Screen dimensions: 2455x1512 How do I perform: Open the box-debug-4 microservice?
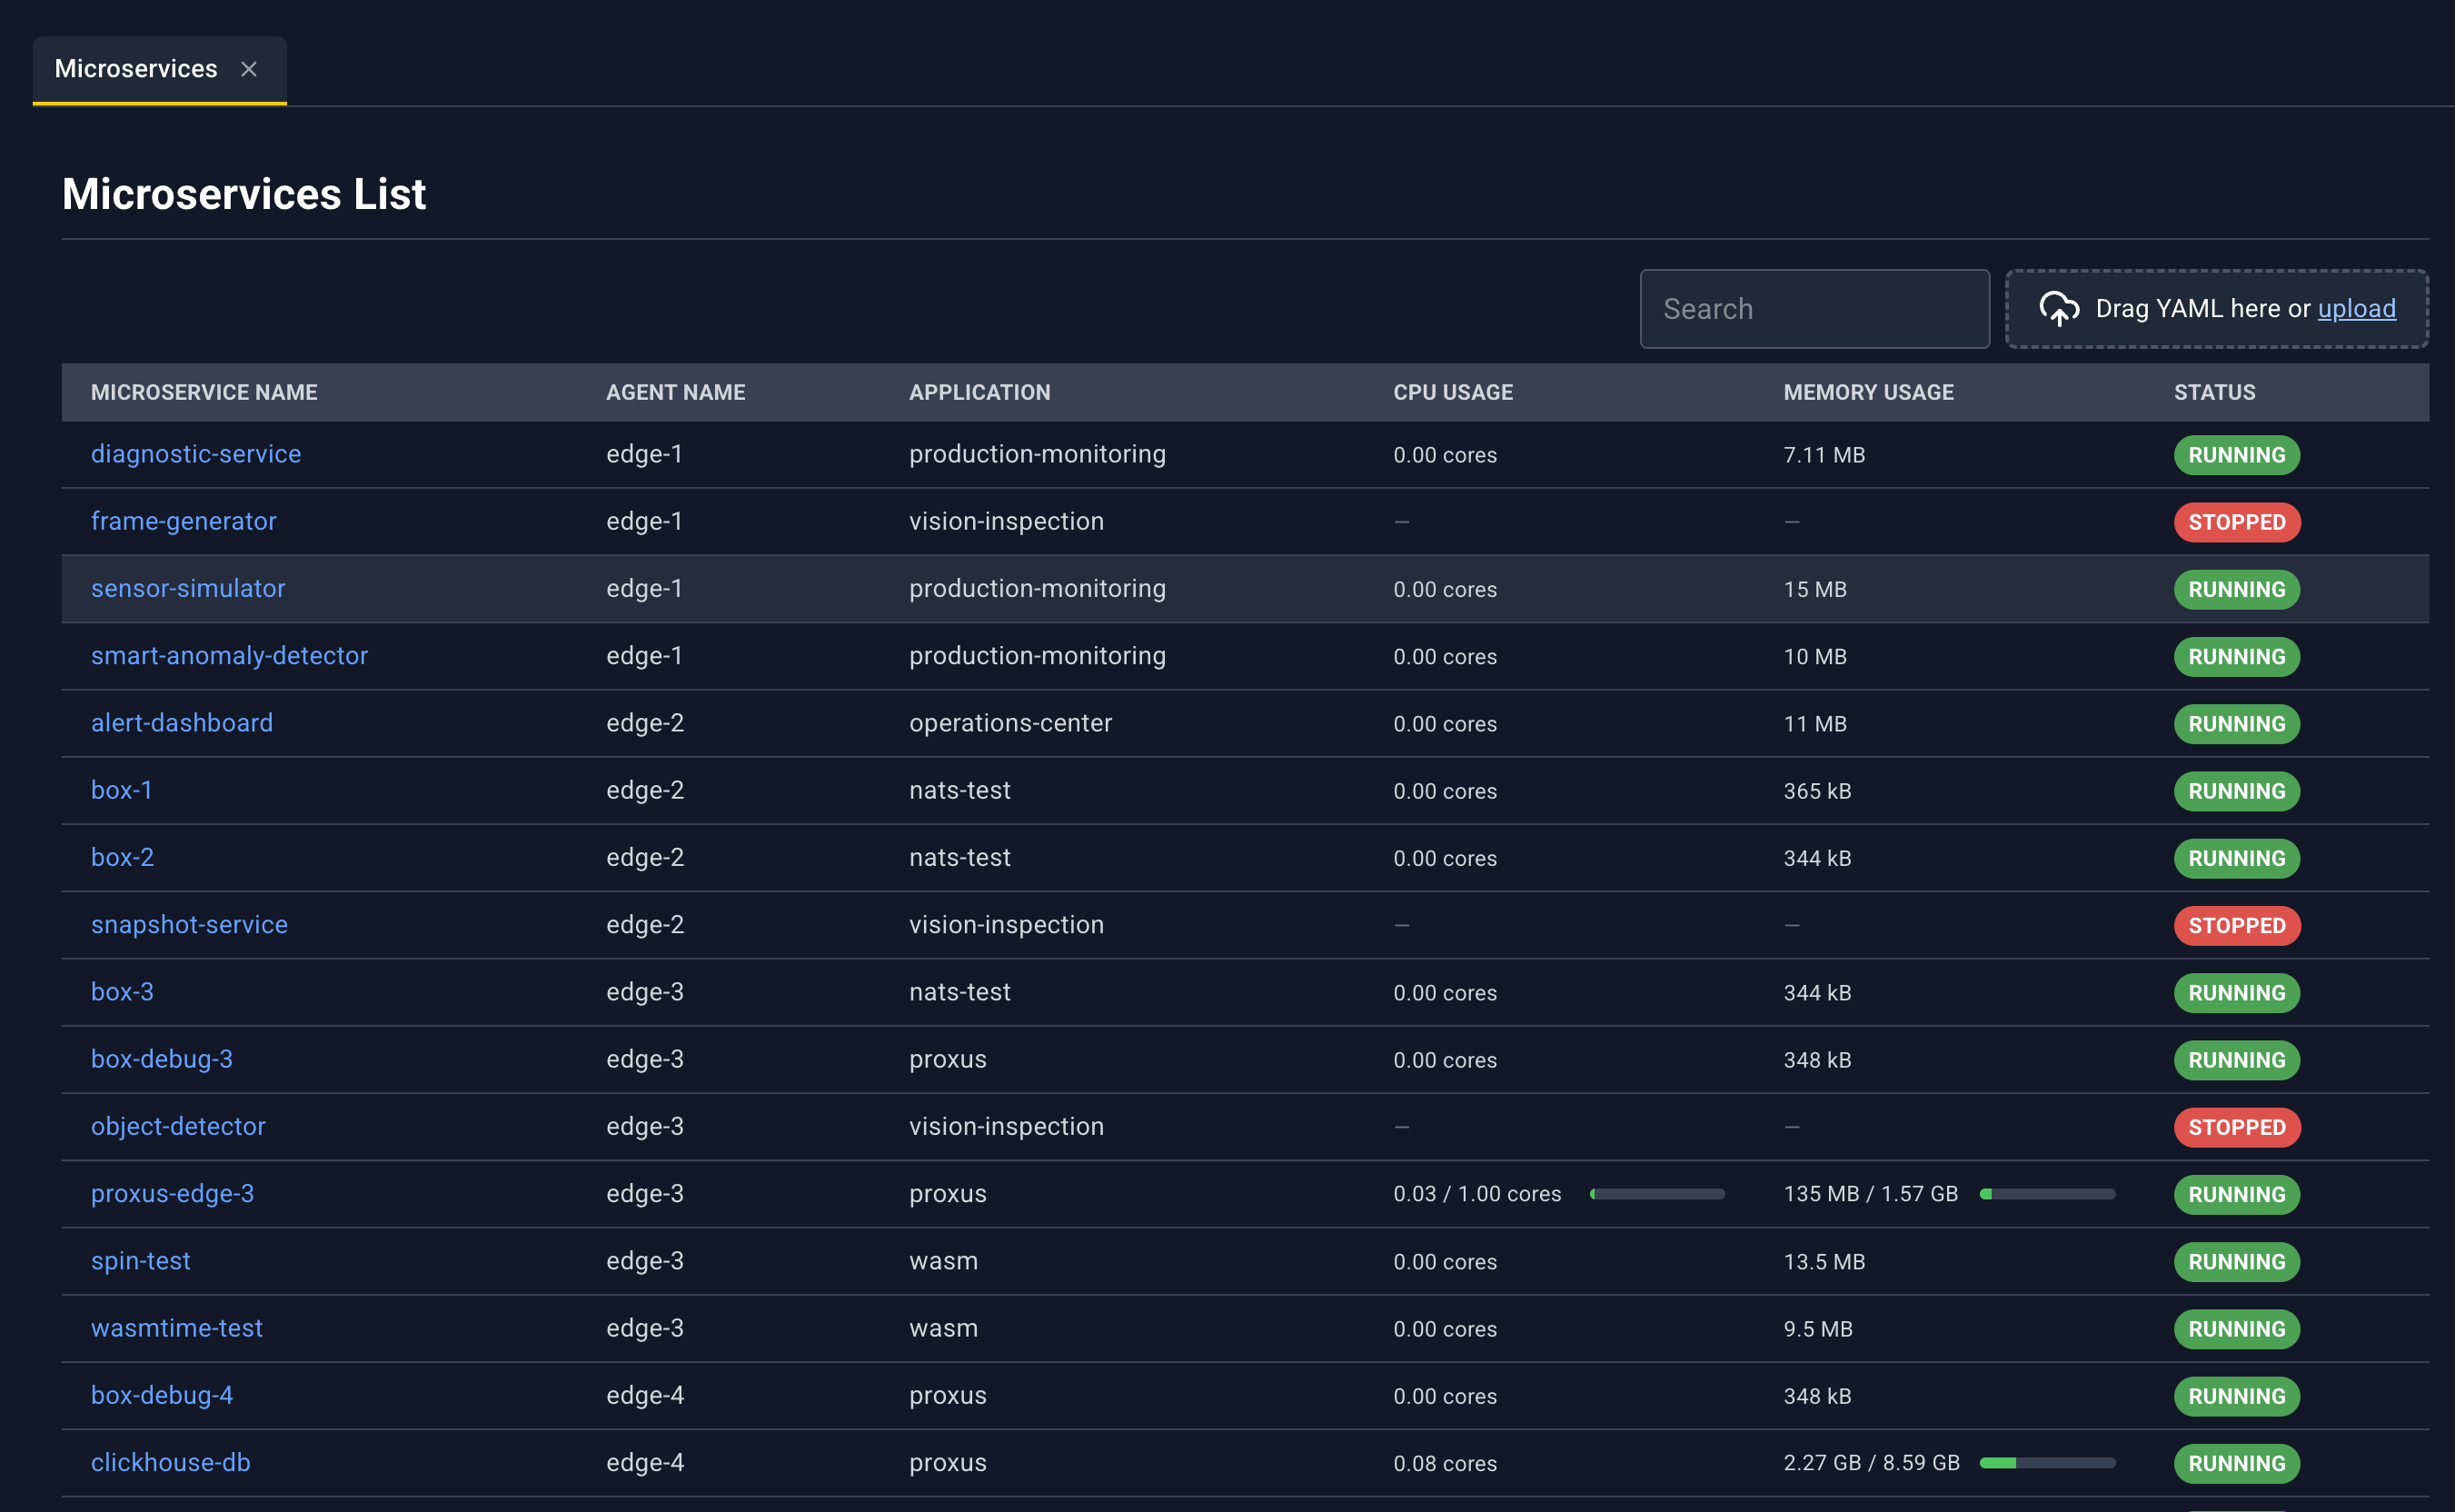click(x=162, y=1395)
